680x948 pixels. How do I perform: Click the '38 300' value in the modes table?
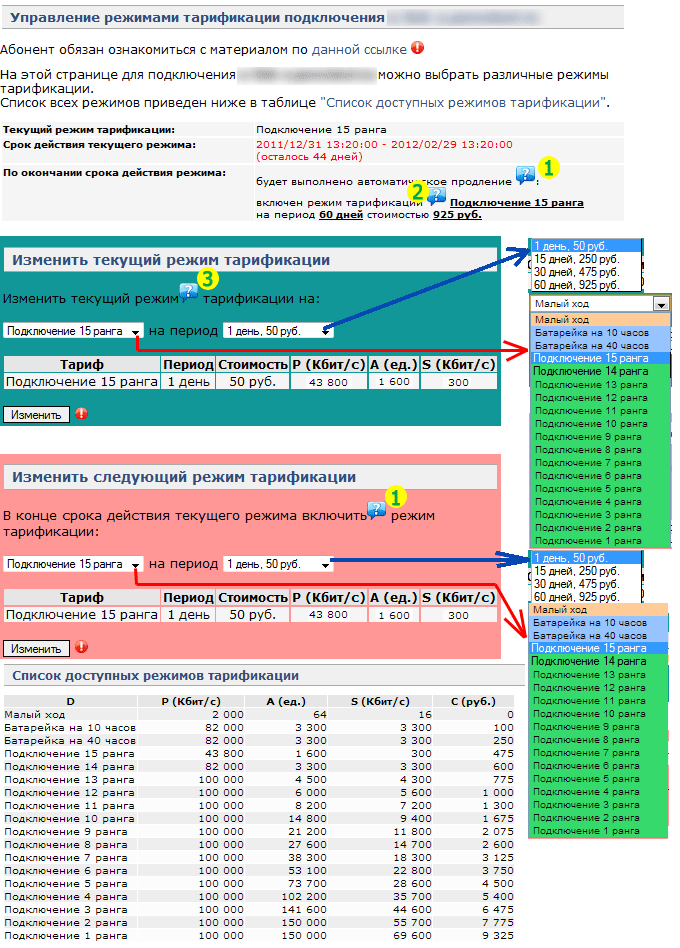(308, 857)
